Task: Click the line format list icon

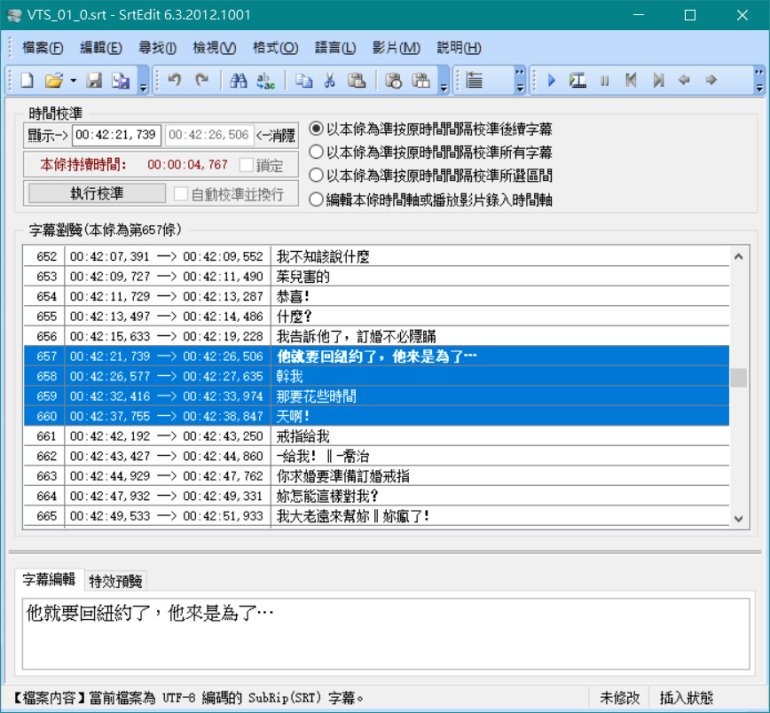Action: pyautogui.click(x=474, y=80)
